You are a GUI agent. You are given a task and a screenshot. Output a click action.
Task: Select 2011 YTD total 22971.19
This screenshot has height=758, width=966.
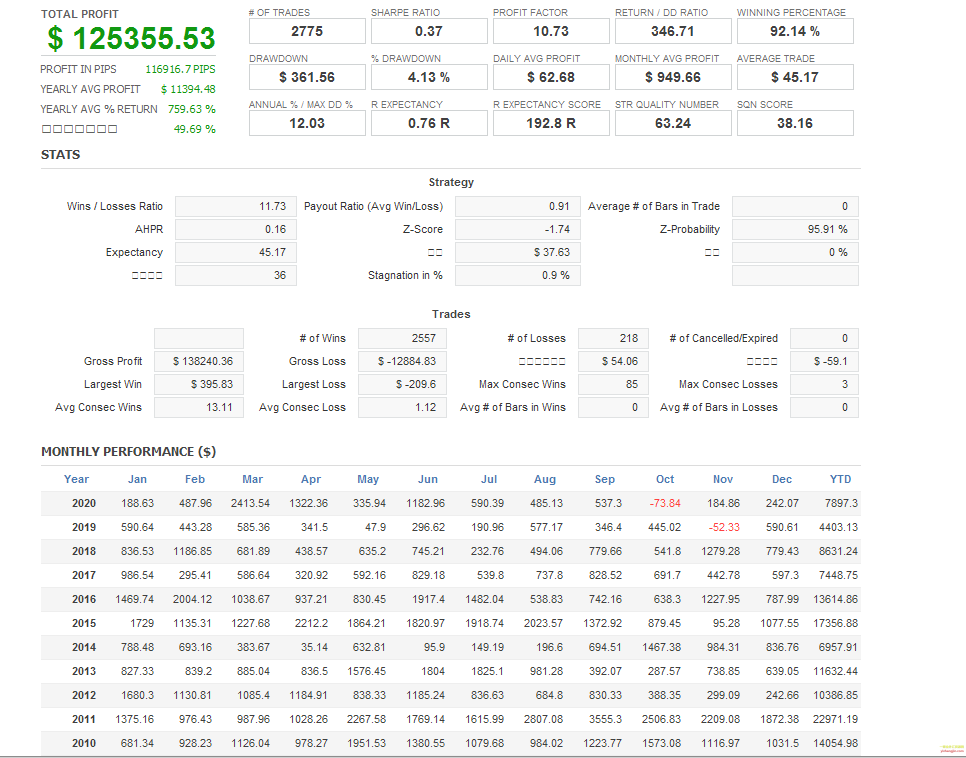[835, 720]
